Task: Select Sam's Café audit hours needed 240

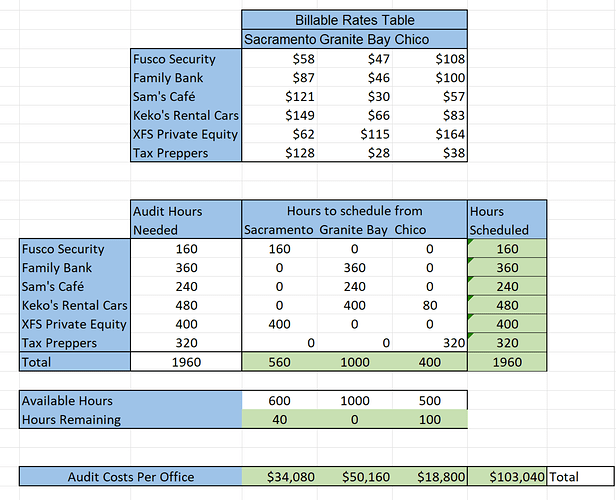Action: point(186,286)
